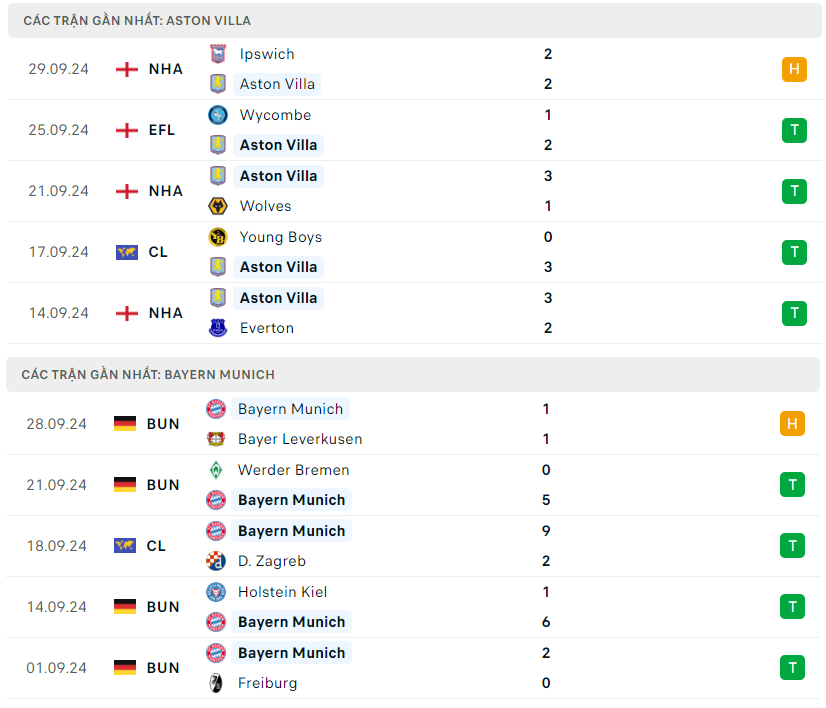This screenshot has height=708, width=826.
Task: Click the Freiburg club crest
Action: (x=215, y=683)
